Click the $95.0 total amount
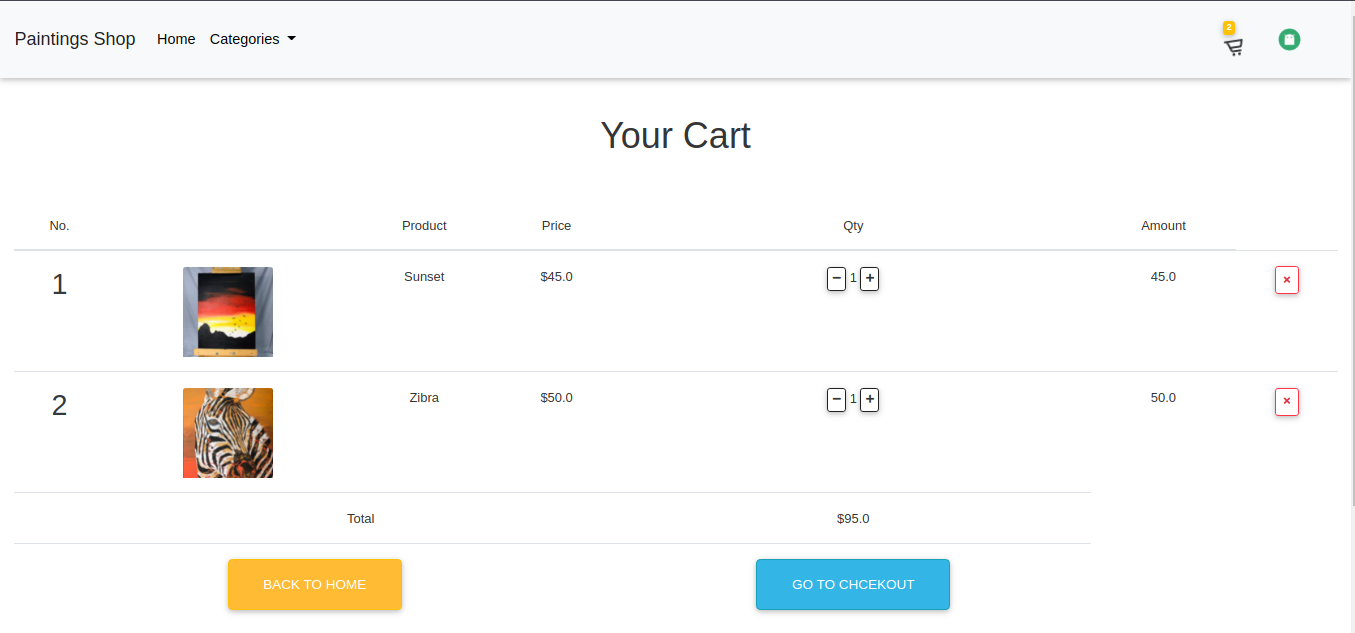The width and height of the screenshot is (1355, 633). click(x=853, y=519)
